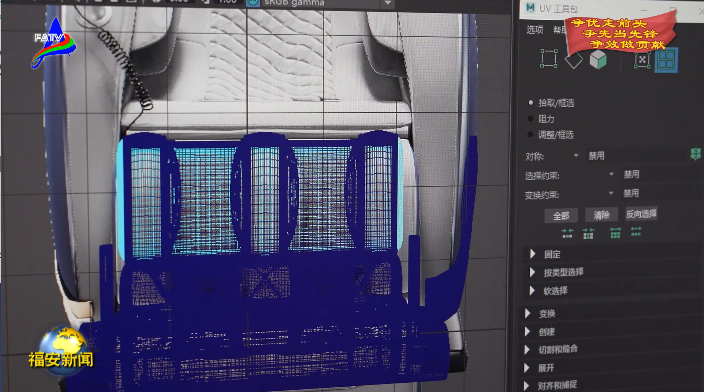Select the highlighted UV shell selection icon
Viewport: 704px width, 392px height.
tap(666, 61)
